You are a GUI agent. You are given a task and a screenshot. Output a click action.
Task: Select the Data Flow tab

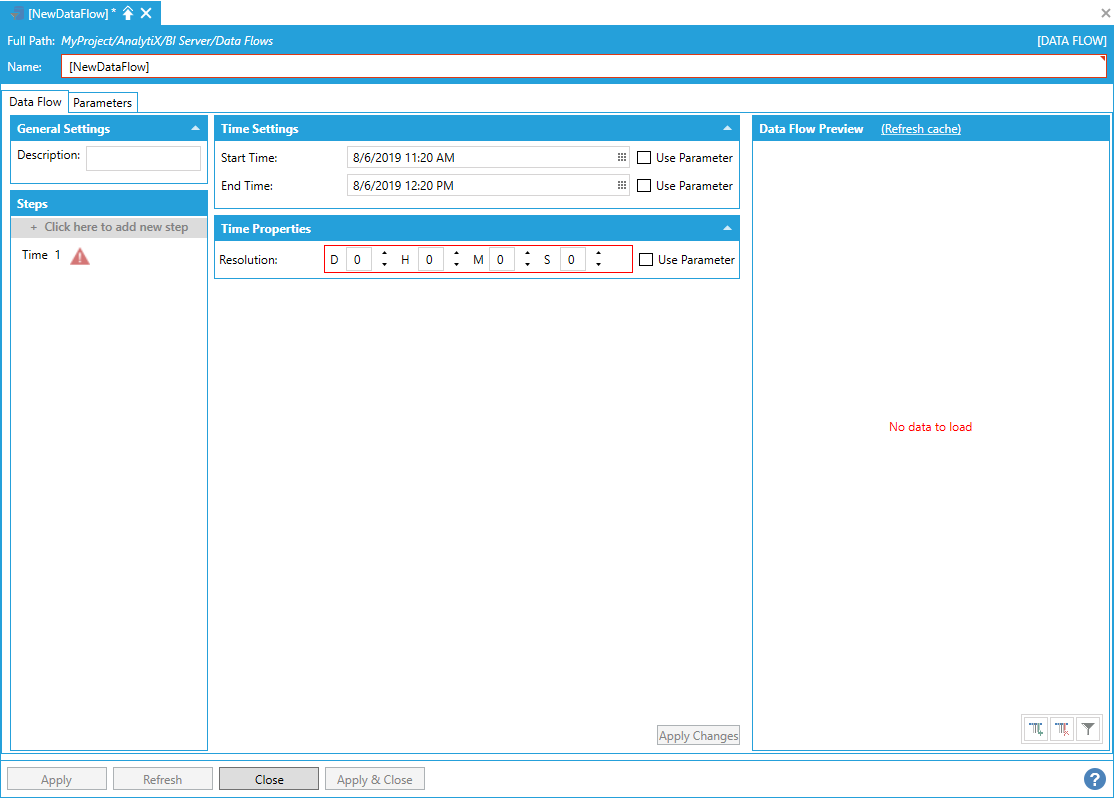(x=36, y=102)
